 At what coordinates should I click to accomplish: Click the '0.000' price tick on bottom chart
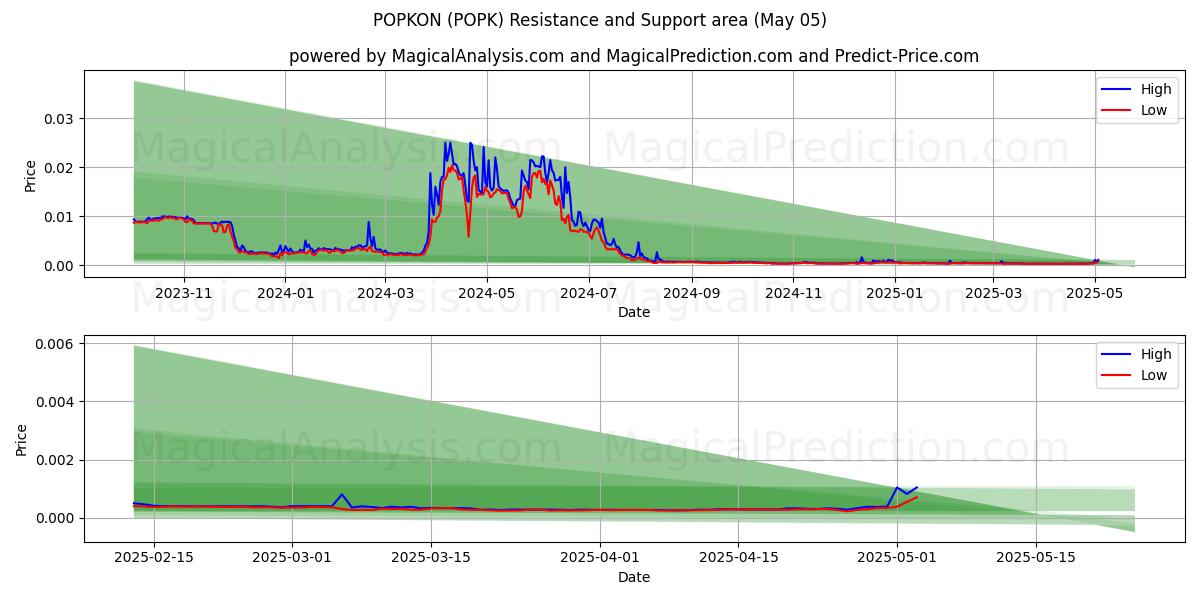(57, 518)
